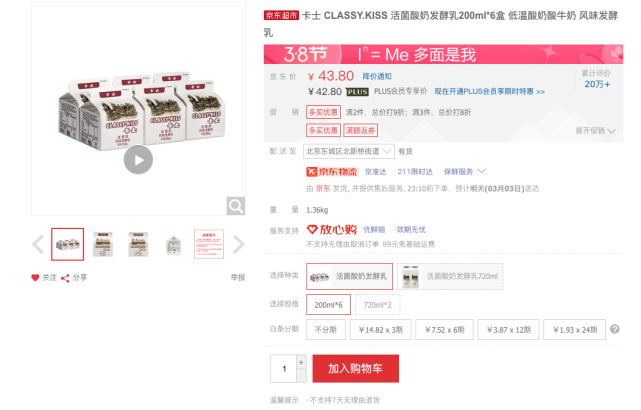
Task: Select the 200ml*6 specification option
Action: 328,305
